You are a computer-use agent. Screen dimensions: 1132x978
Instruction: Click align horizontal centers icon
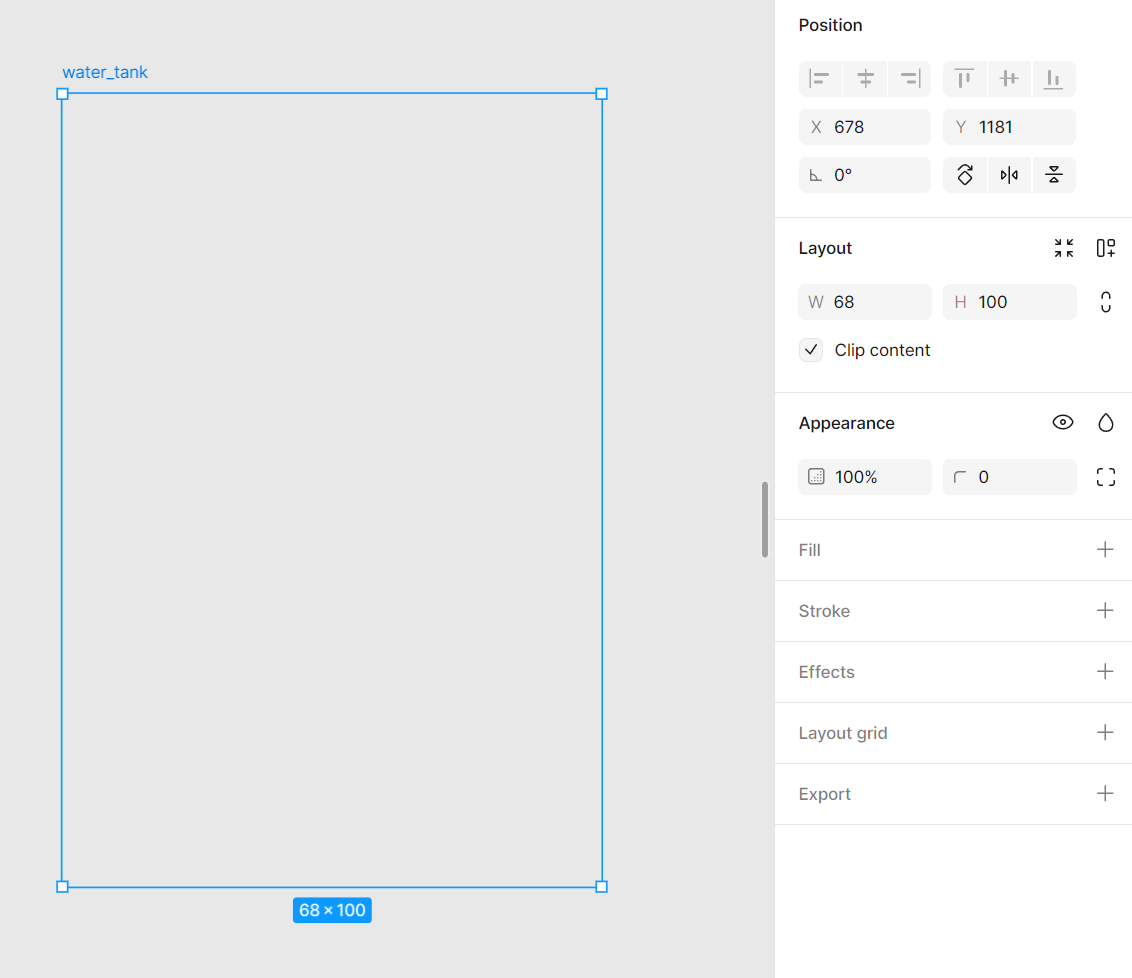[x=865, y=79]
